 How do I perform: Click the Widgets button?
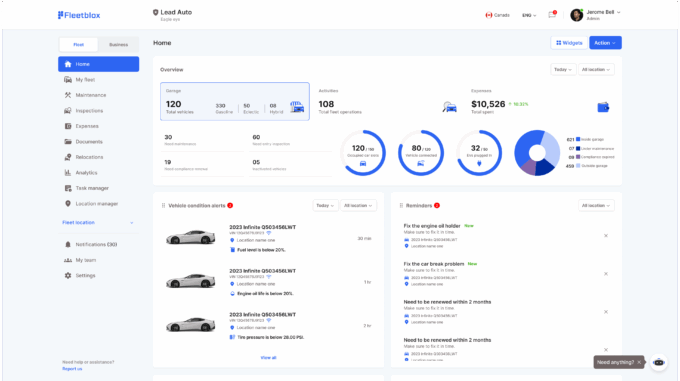pyautogui.click(x=569, y=43)
